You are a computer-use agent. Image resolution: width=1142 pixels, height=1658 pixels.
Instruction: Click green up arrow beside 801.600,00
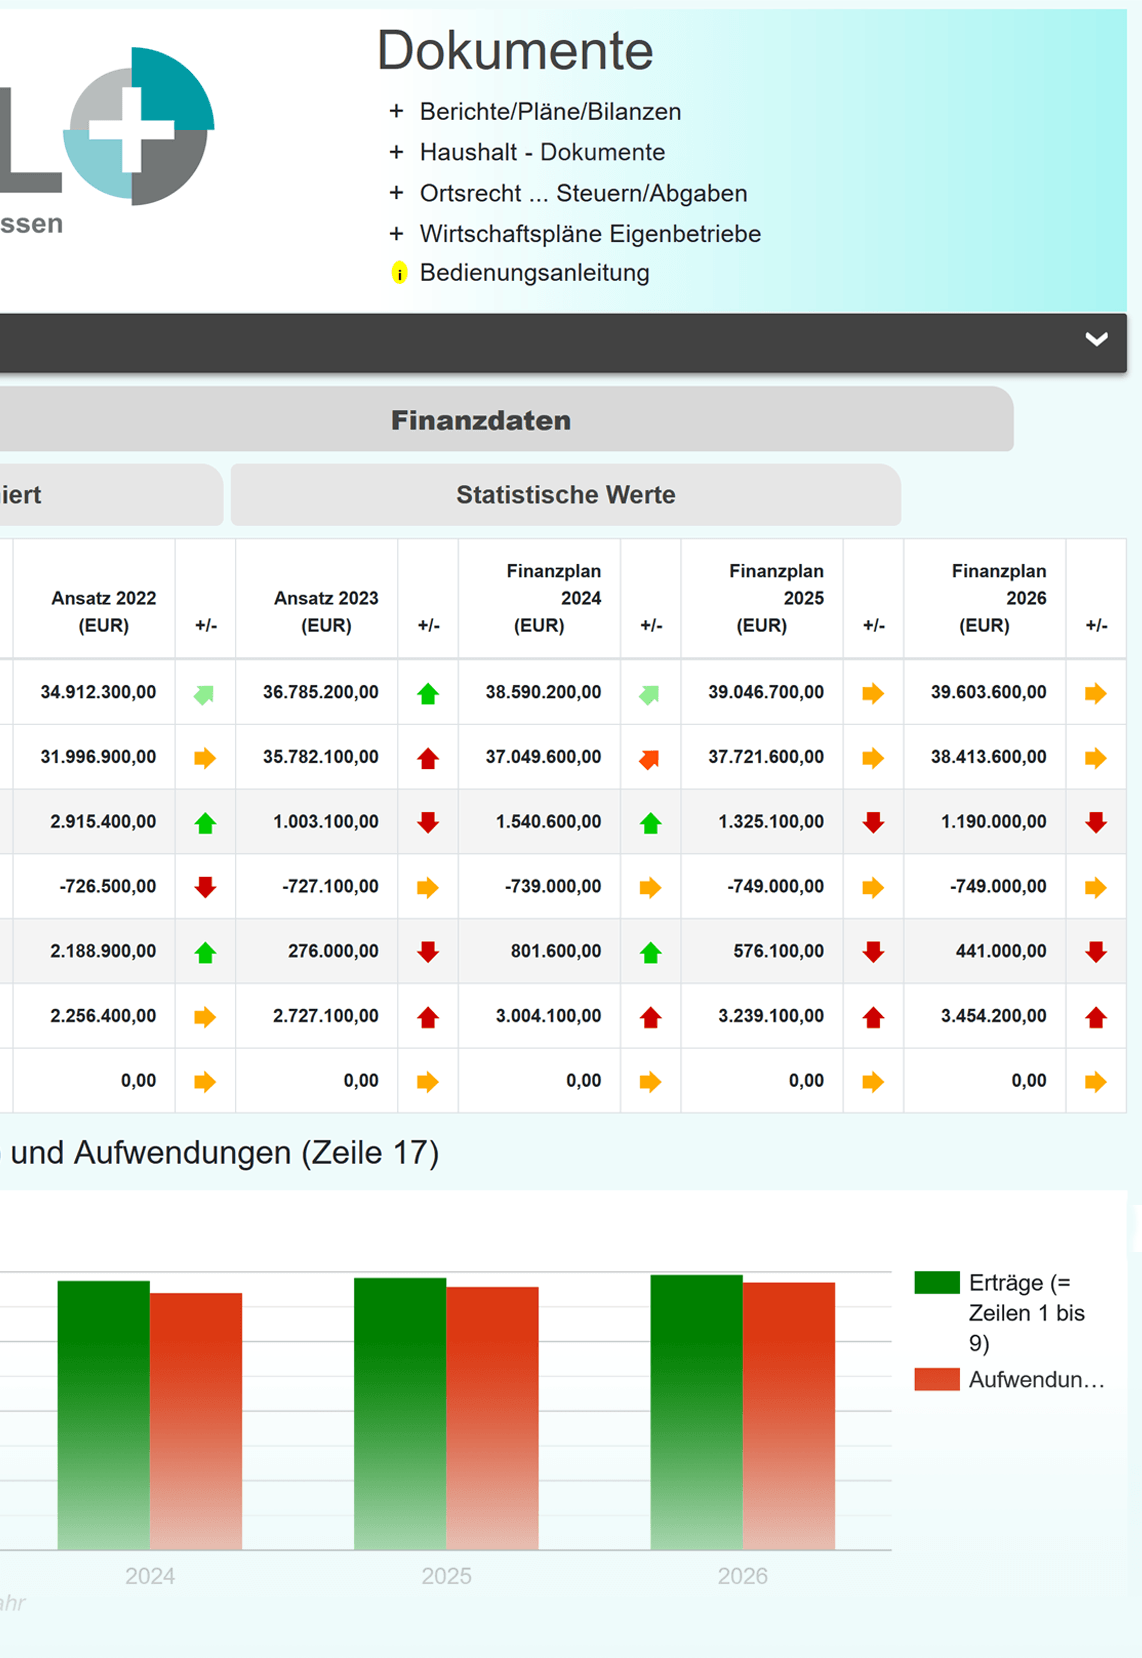click(650, 952)
